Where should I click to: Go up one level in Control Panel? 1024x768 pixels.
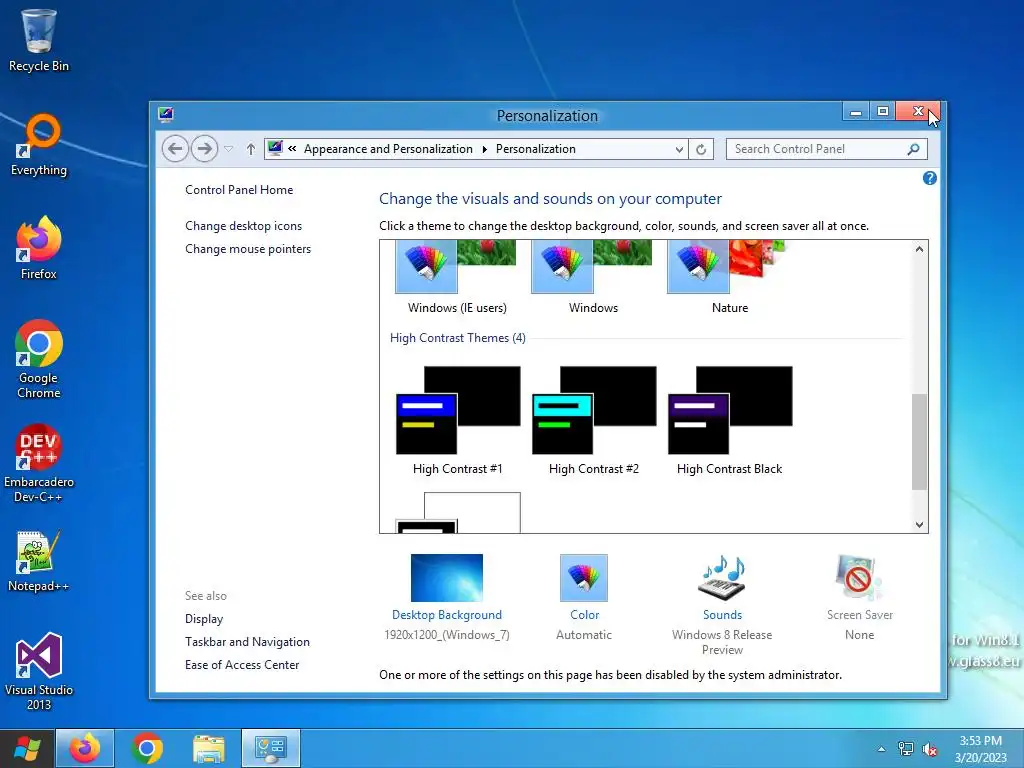click(251, 149)
